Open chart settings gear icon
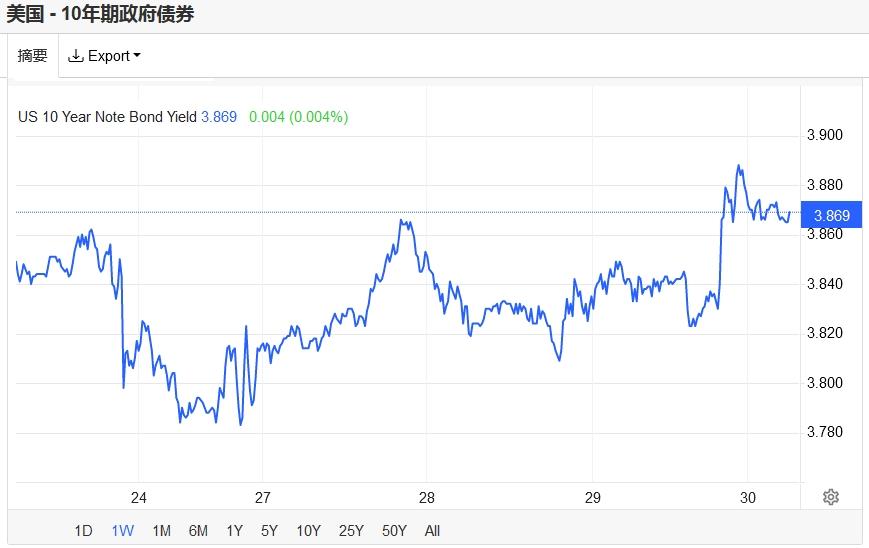Image resolution: width=869 pixels, height=548 pixels. point(830,497)
